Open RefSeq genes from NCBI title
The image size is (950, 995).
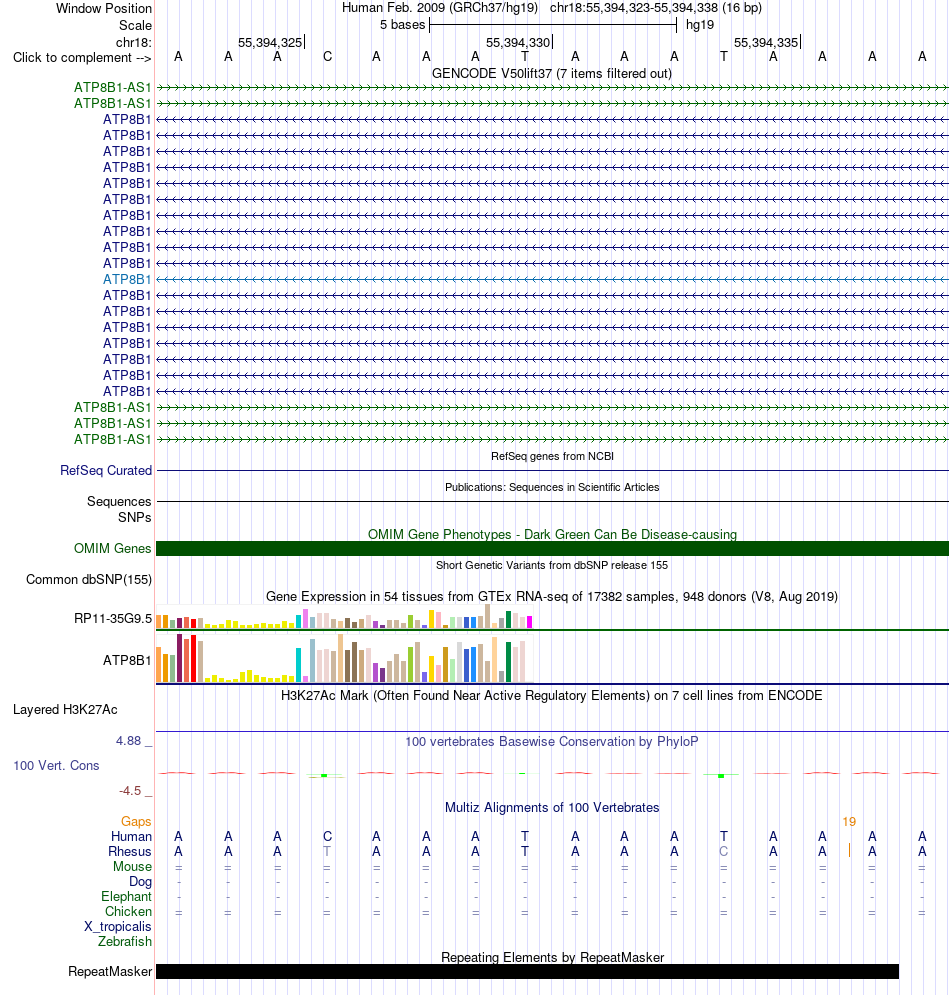click(552, 456)
